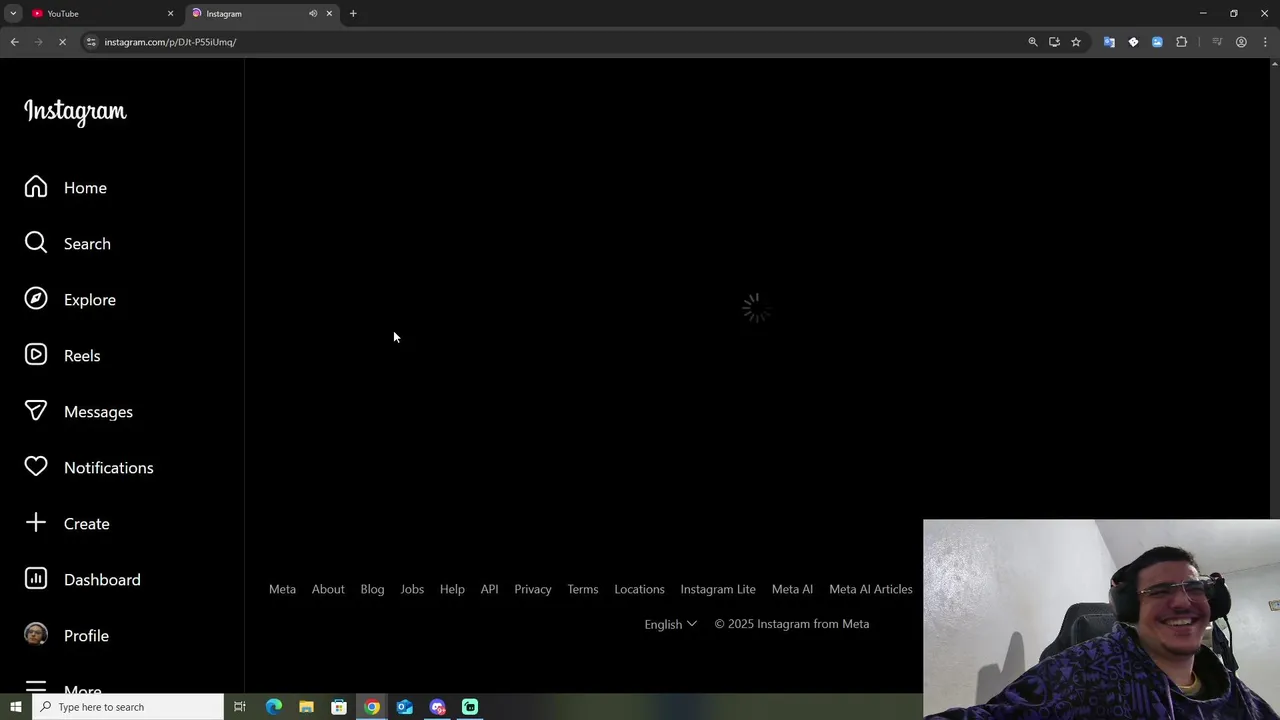This screenshot has width=1280, height=720.
Task: Open Chrome three-dot menu
Action: click(1266, 42)
